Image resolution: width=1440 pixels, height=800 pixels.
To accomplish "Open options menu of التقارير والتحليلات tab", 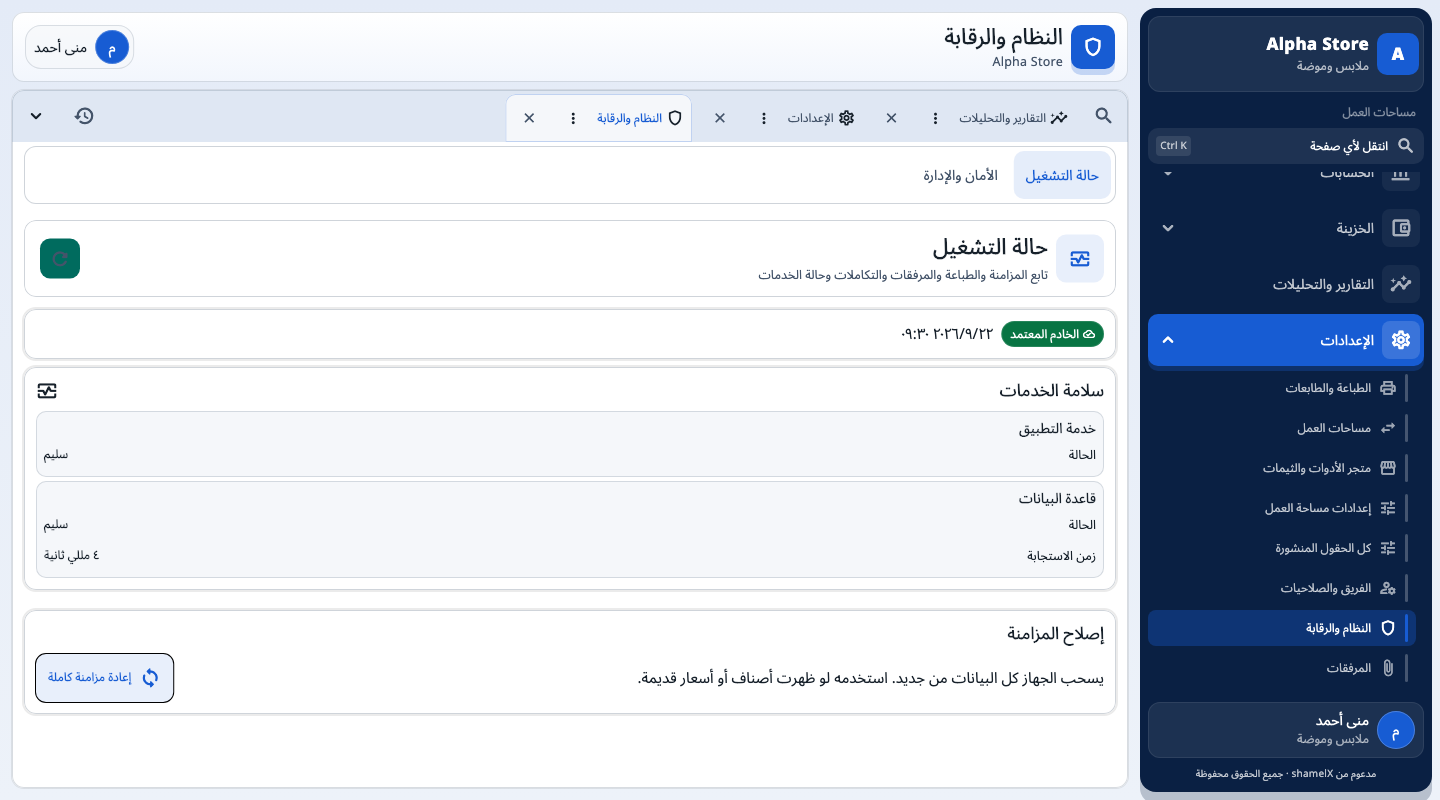I will pyautogui.click(x=936, y=118).
